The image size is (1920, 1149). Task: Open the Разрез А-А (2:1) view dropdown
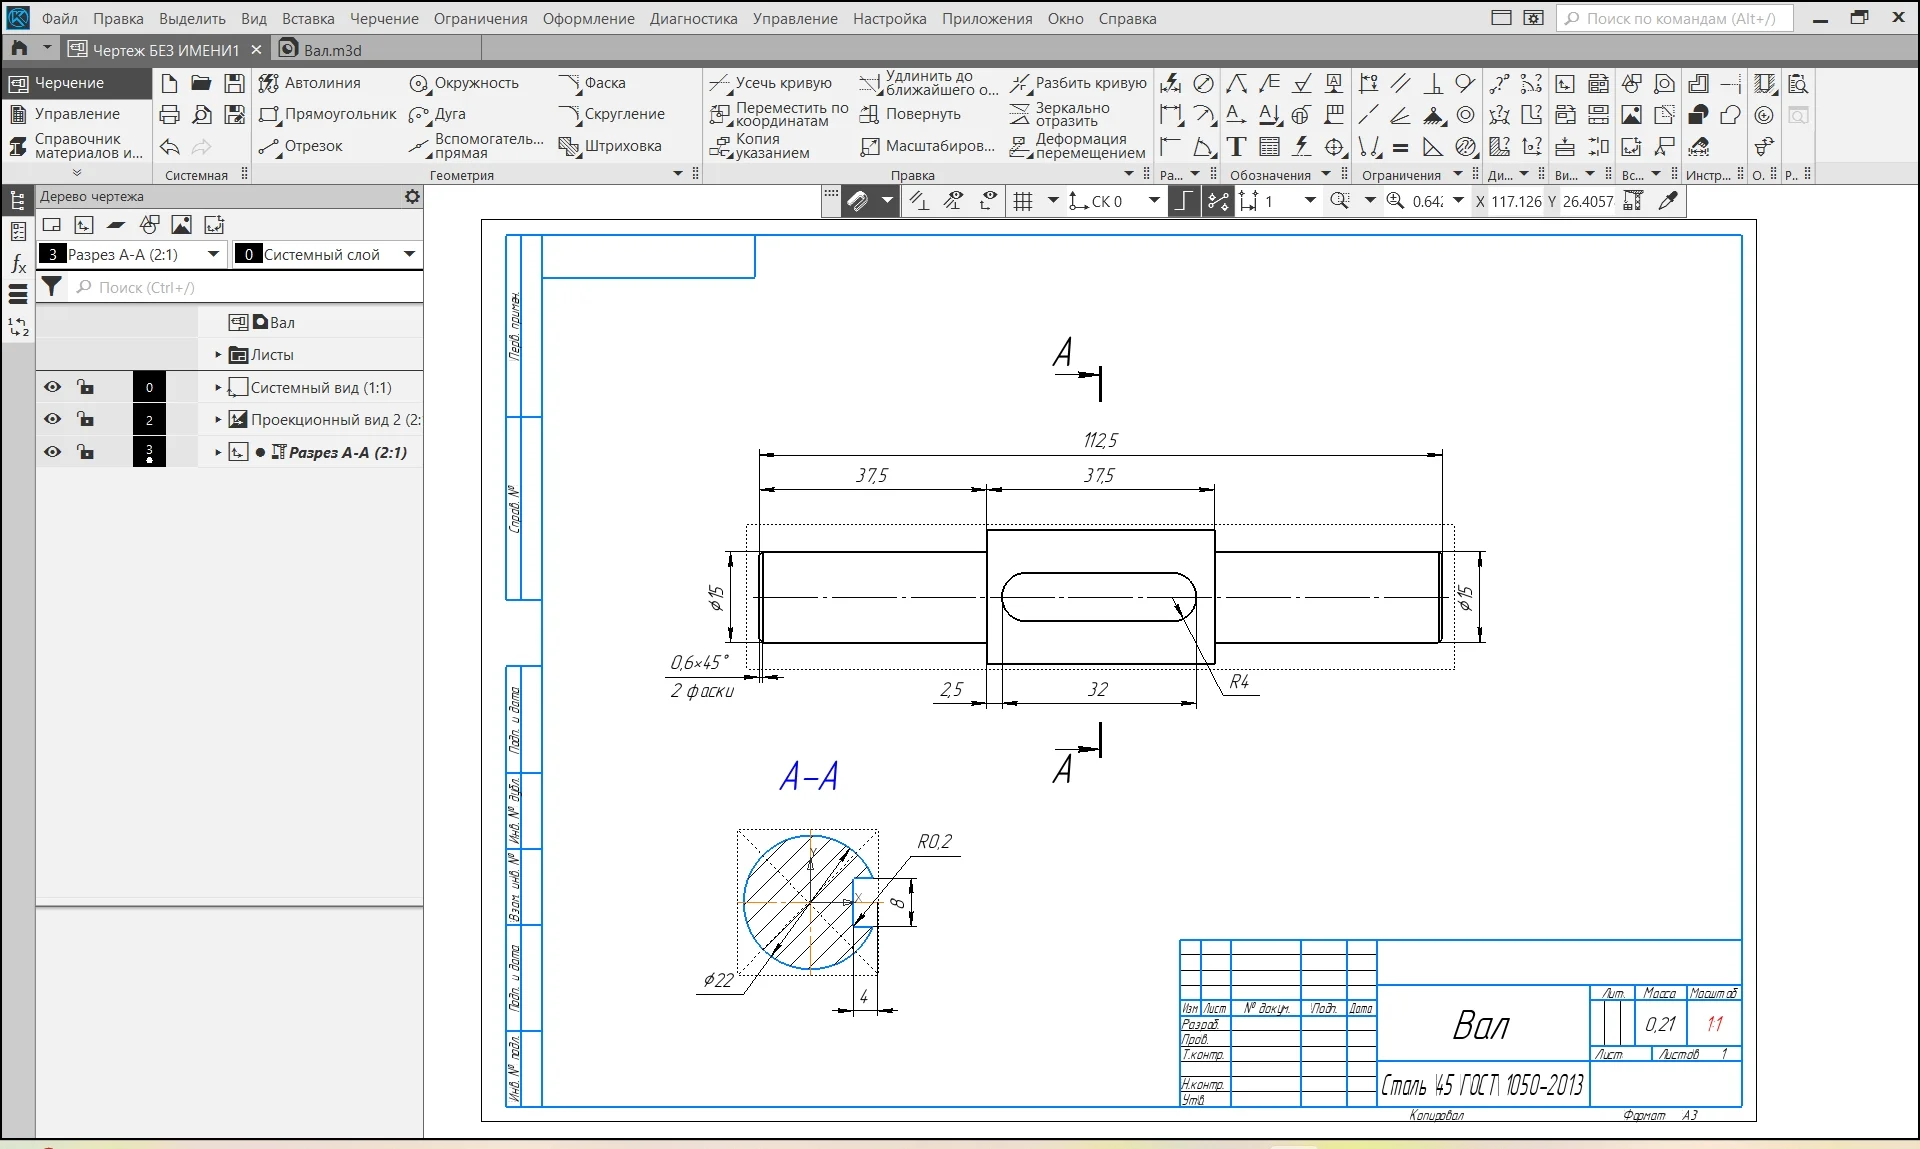coord(213,254)
